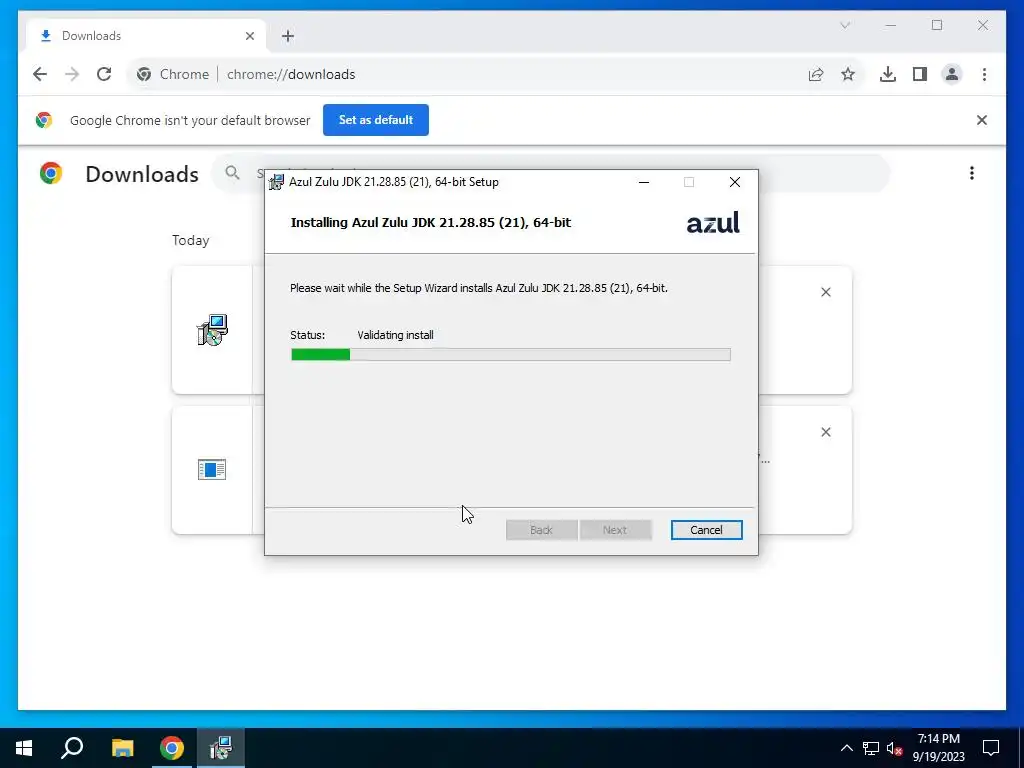
Task: Open the taskbar clock and date
Action: (938, 748)
